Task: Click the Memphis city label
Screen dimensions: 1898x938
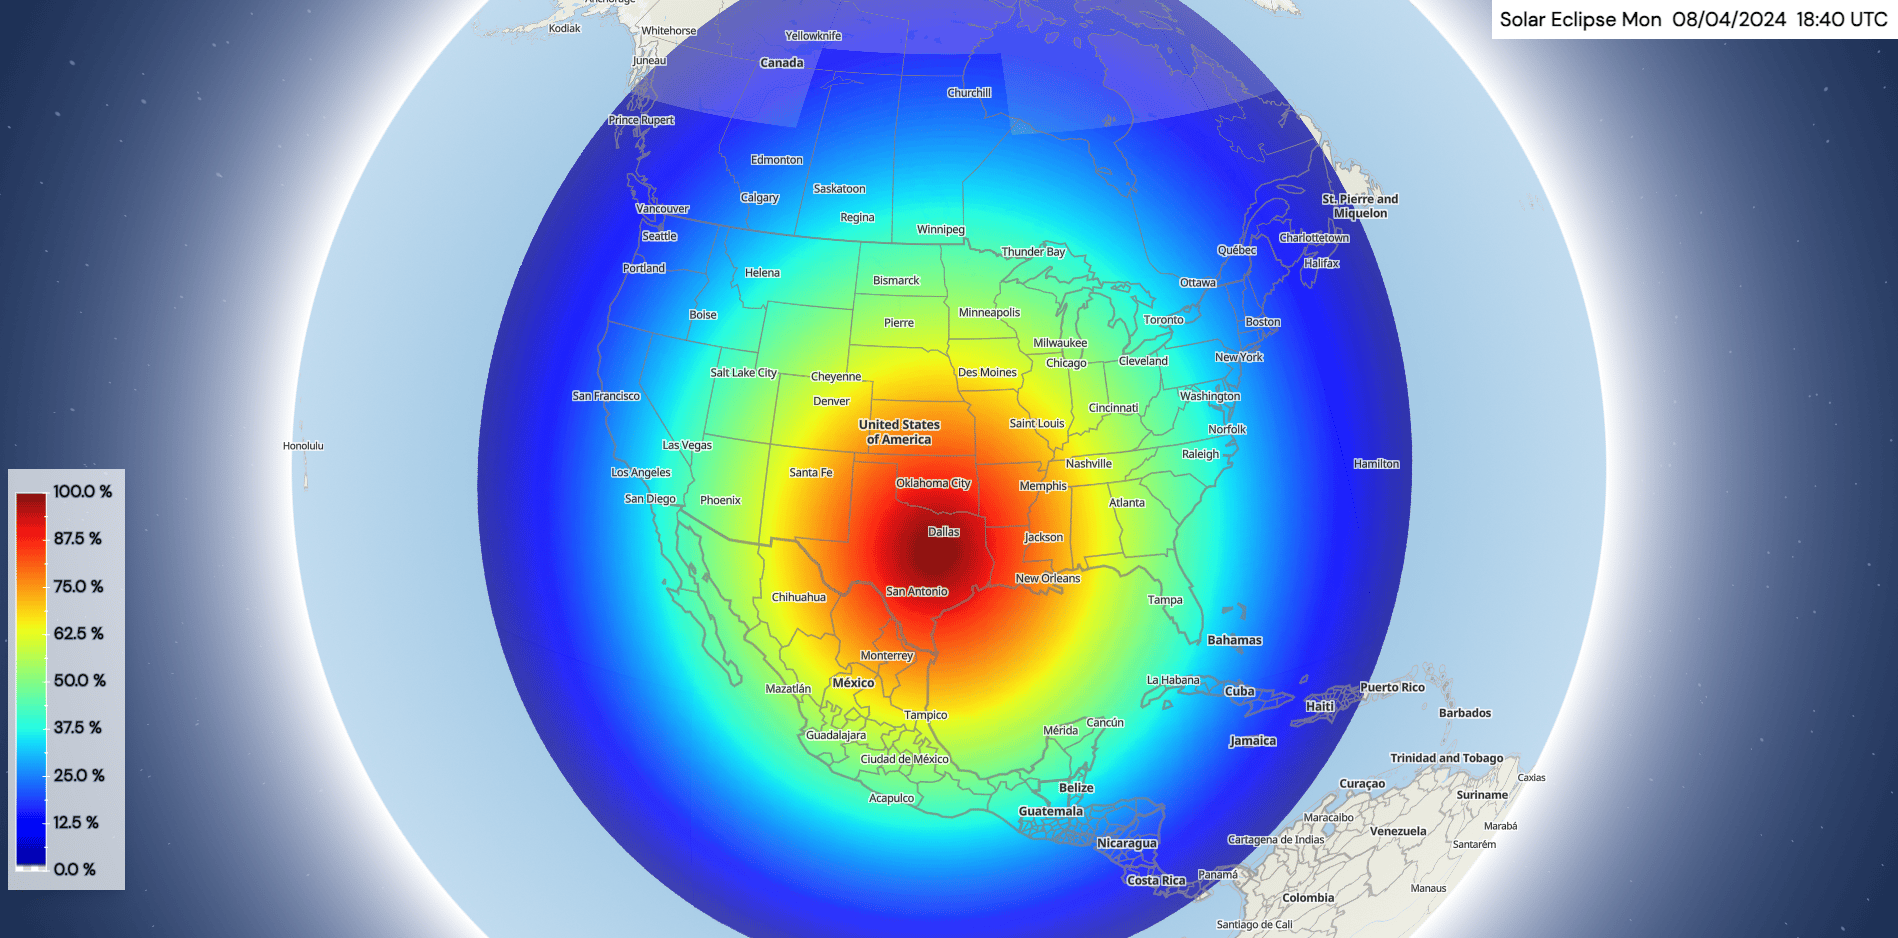Action: [1043, 486]
